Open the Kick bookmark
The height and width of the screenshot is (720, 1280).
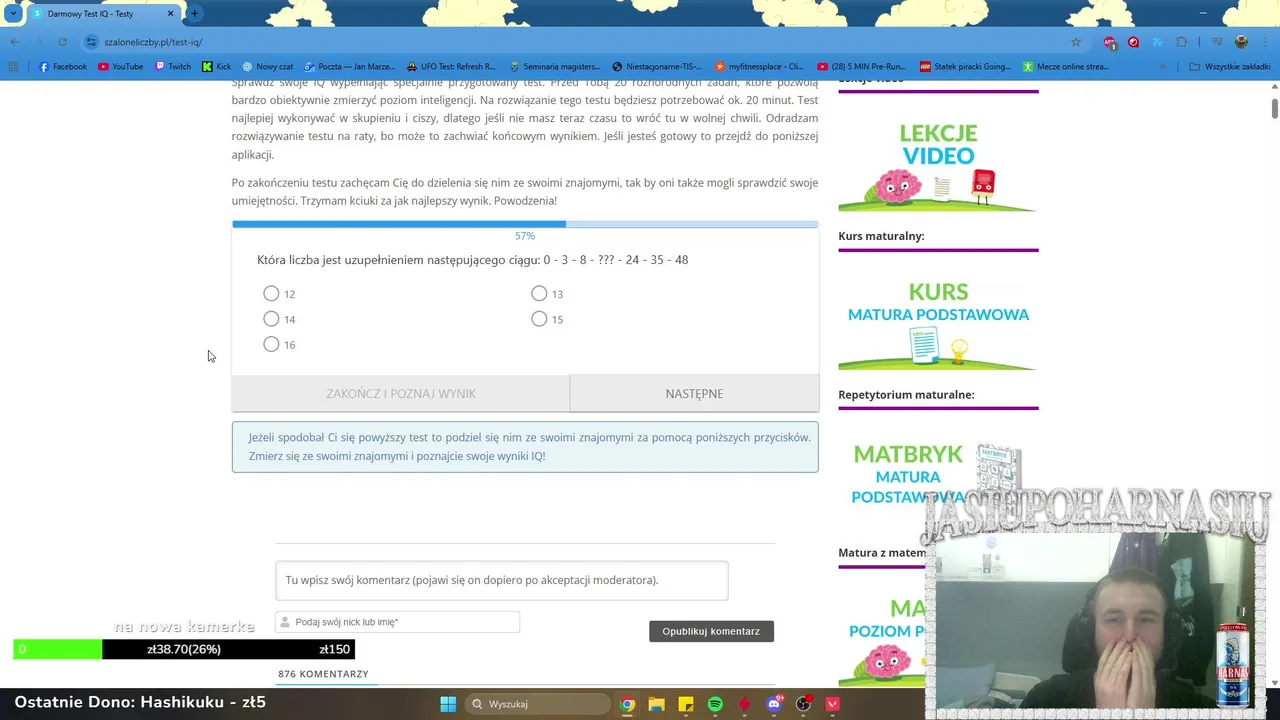click(x=216, y=67)
